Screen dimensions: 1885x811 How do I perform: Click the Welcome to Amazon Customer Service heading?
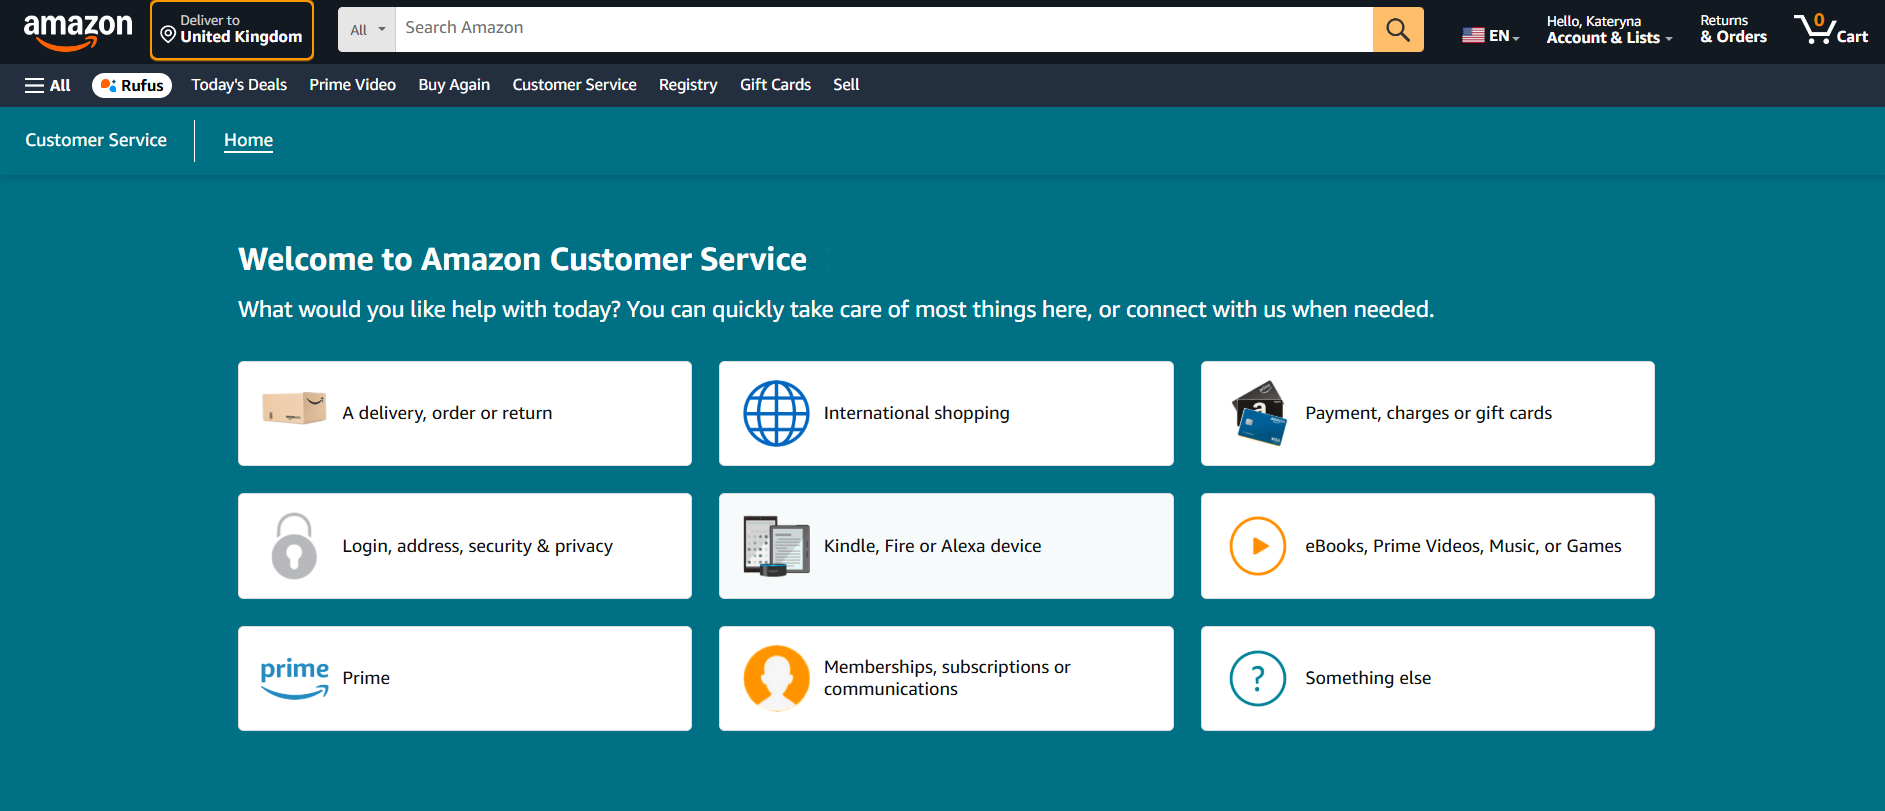tap(522, 259)
